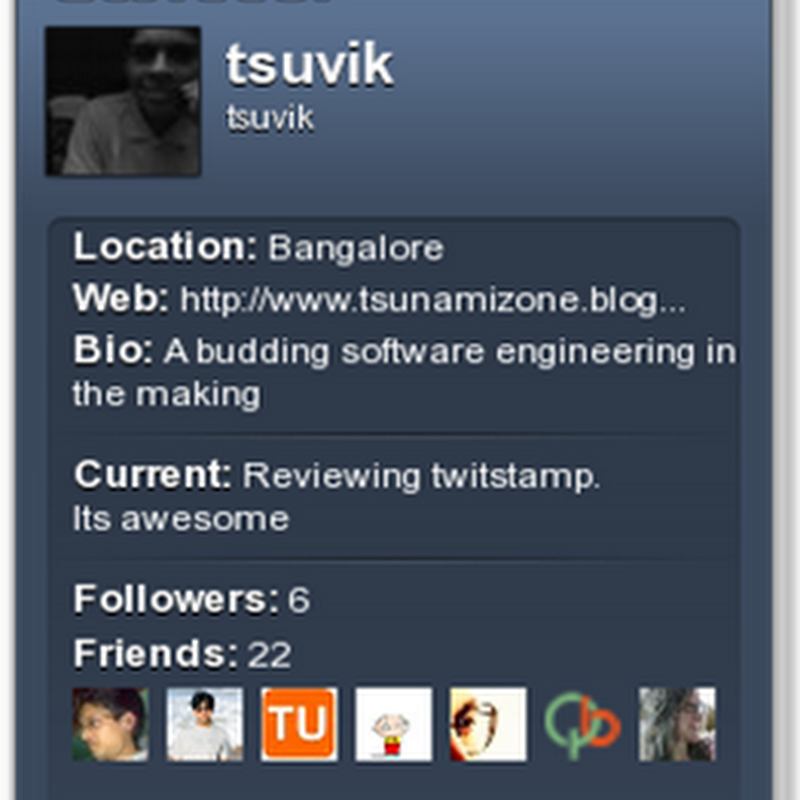The image size is (800, 800).
Task: Click the friends count number 22
Action: tap(269, 654)
